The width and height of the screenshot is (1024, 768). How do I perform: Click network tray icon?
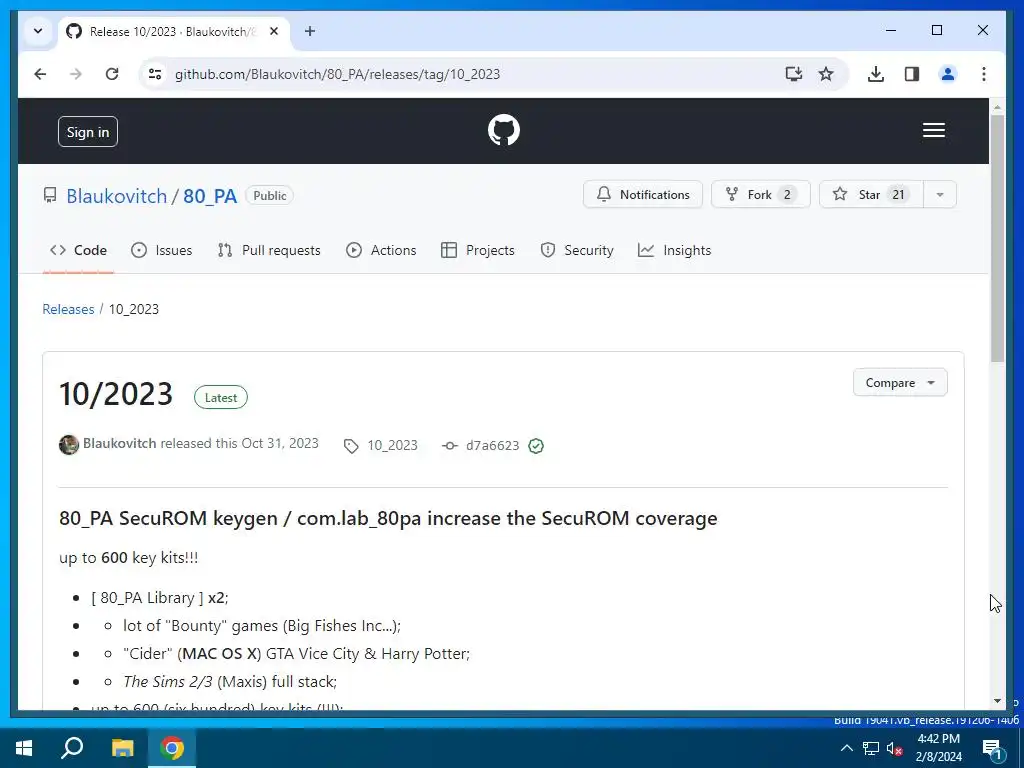point(871,748)
